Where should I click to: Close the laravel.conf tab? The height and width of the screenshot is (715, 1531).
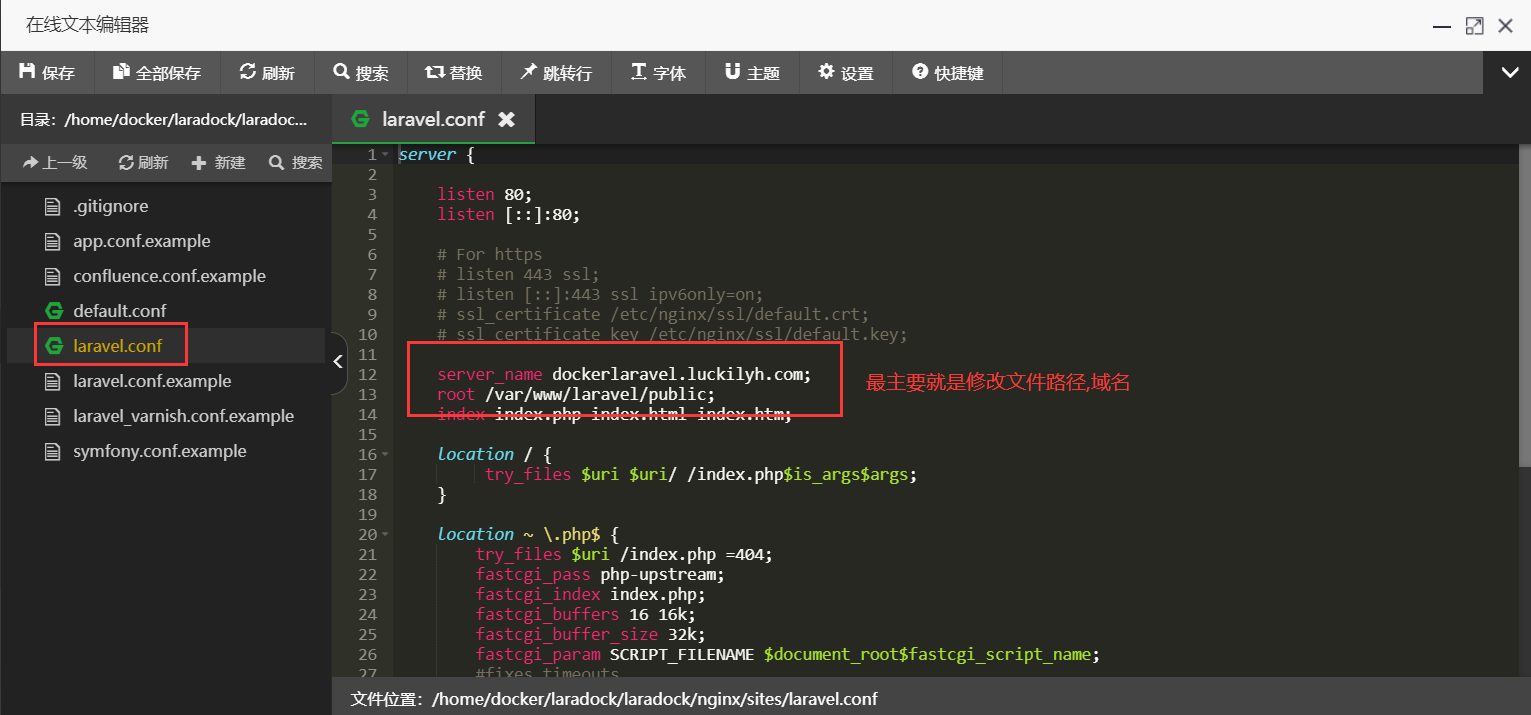tap(507, 120)
